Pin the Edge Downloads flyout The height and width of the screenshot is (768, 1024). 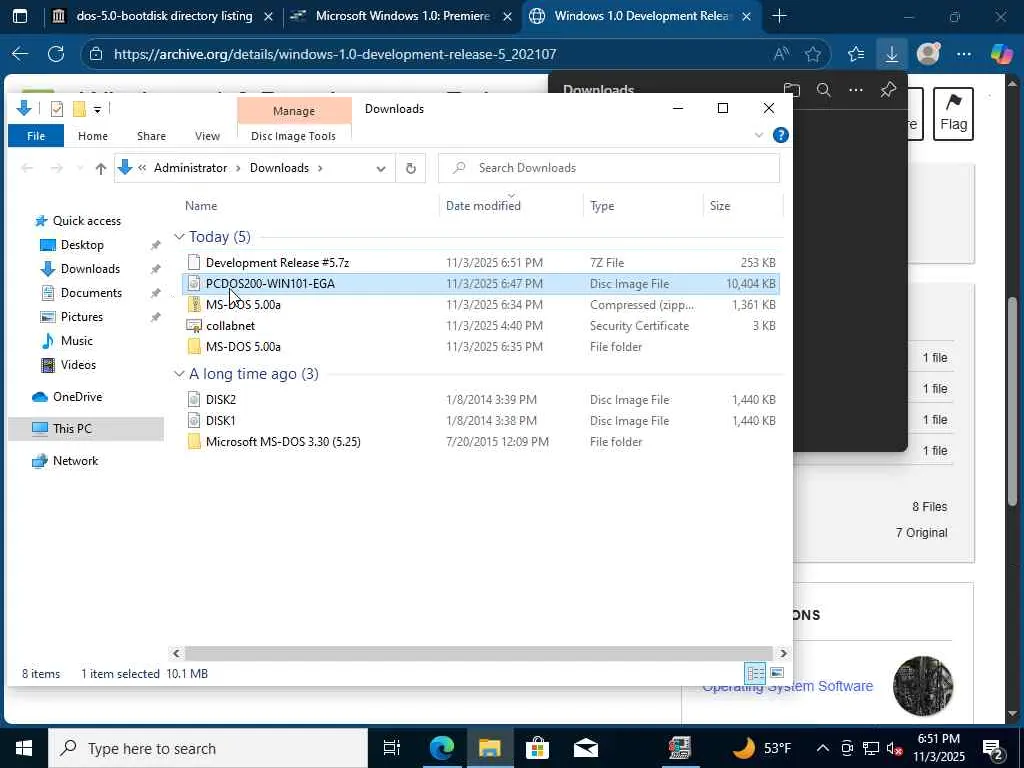[888, 90]
